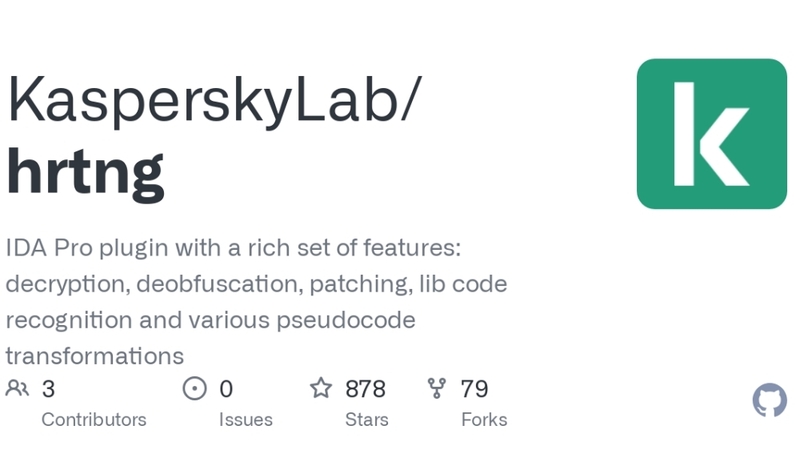This screenshot has height=450, width=800.
Task: Click the 79 forks count
Action: point(474,389)
